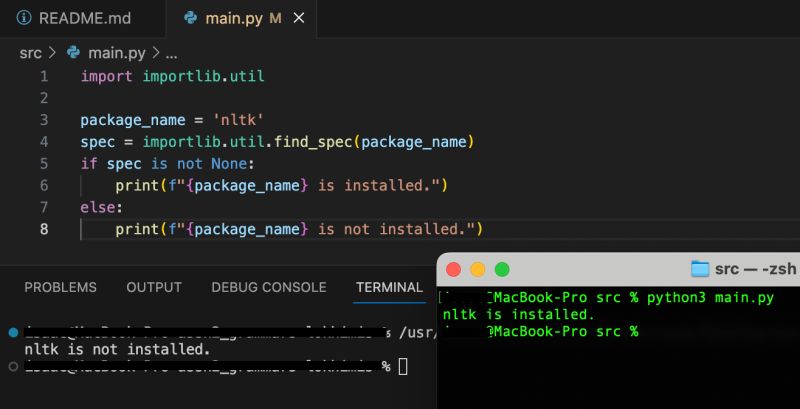Click the src breadcrumb segment
The height and width of the screenshot is (409, 800).
coord(31,53)
